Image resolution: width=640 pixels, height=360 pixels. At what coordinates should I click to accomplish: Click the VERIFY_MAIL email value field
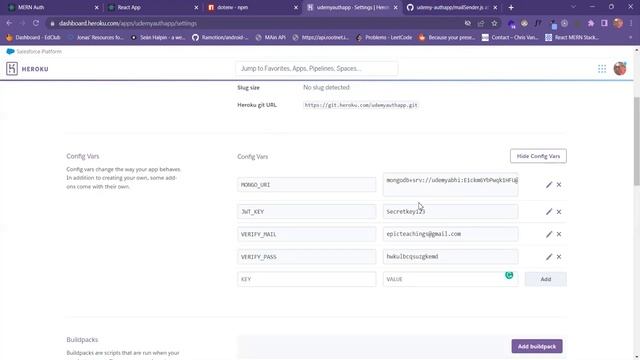[x=451, y=234]
